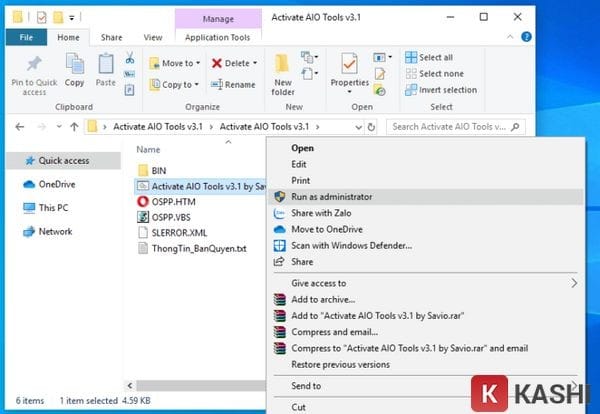Click the Copy path icon in ribbon
The image size is (600, 414).
(x=129, y=74)
